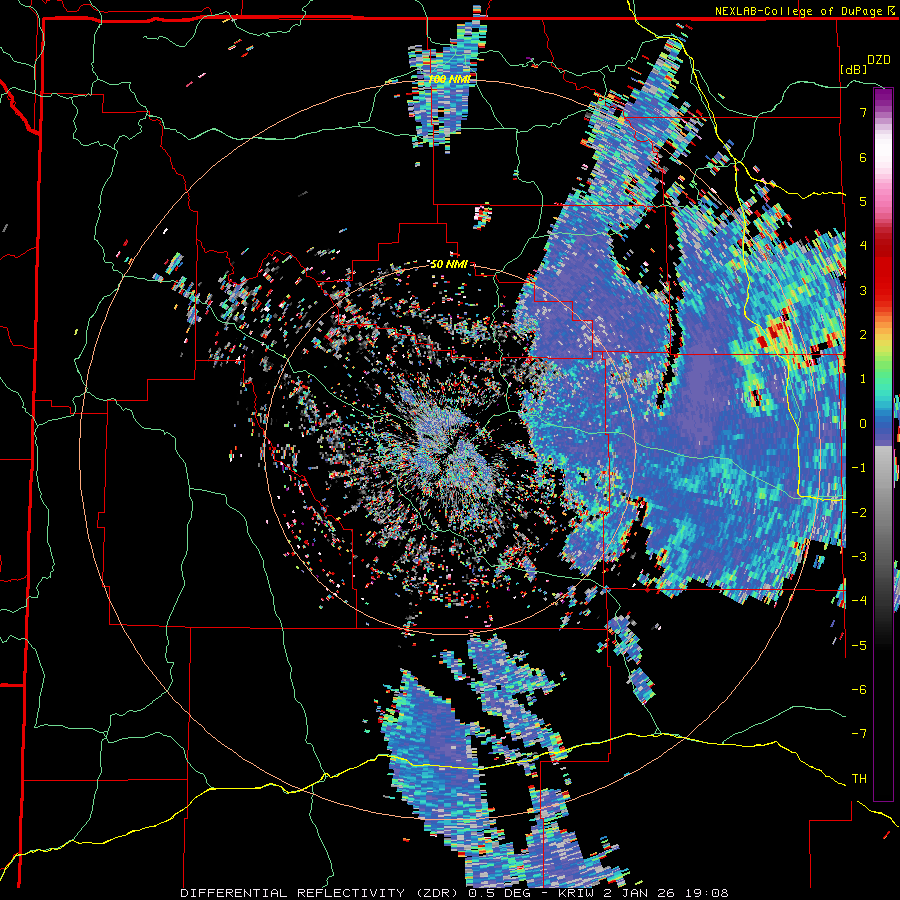Screen dimensions: 900x900
Task: Select the 100 NMI range ring label
Action: [x=449, y=79]
